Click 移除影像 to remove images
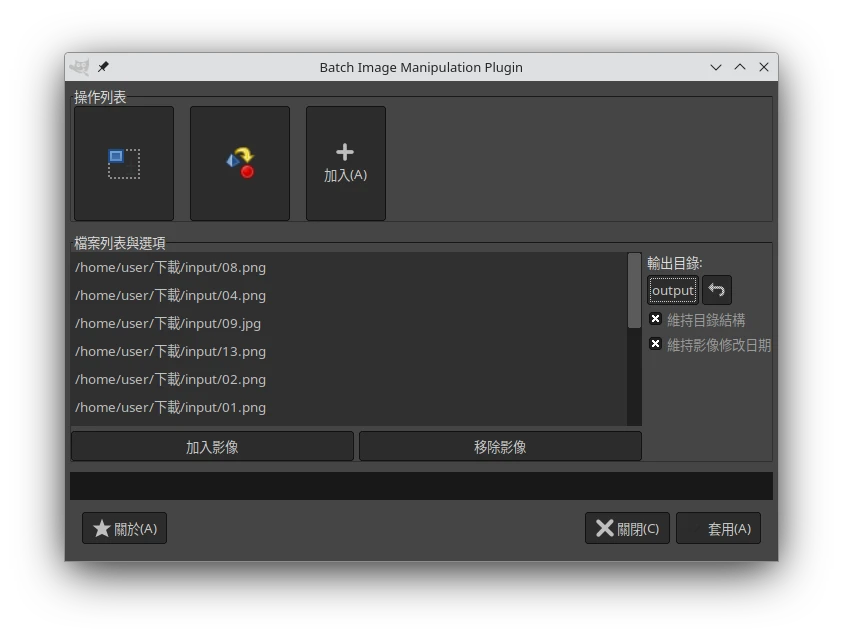Screen dimensions: 843x638 [500, 447]
